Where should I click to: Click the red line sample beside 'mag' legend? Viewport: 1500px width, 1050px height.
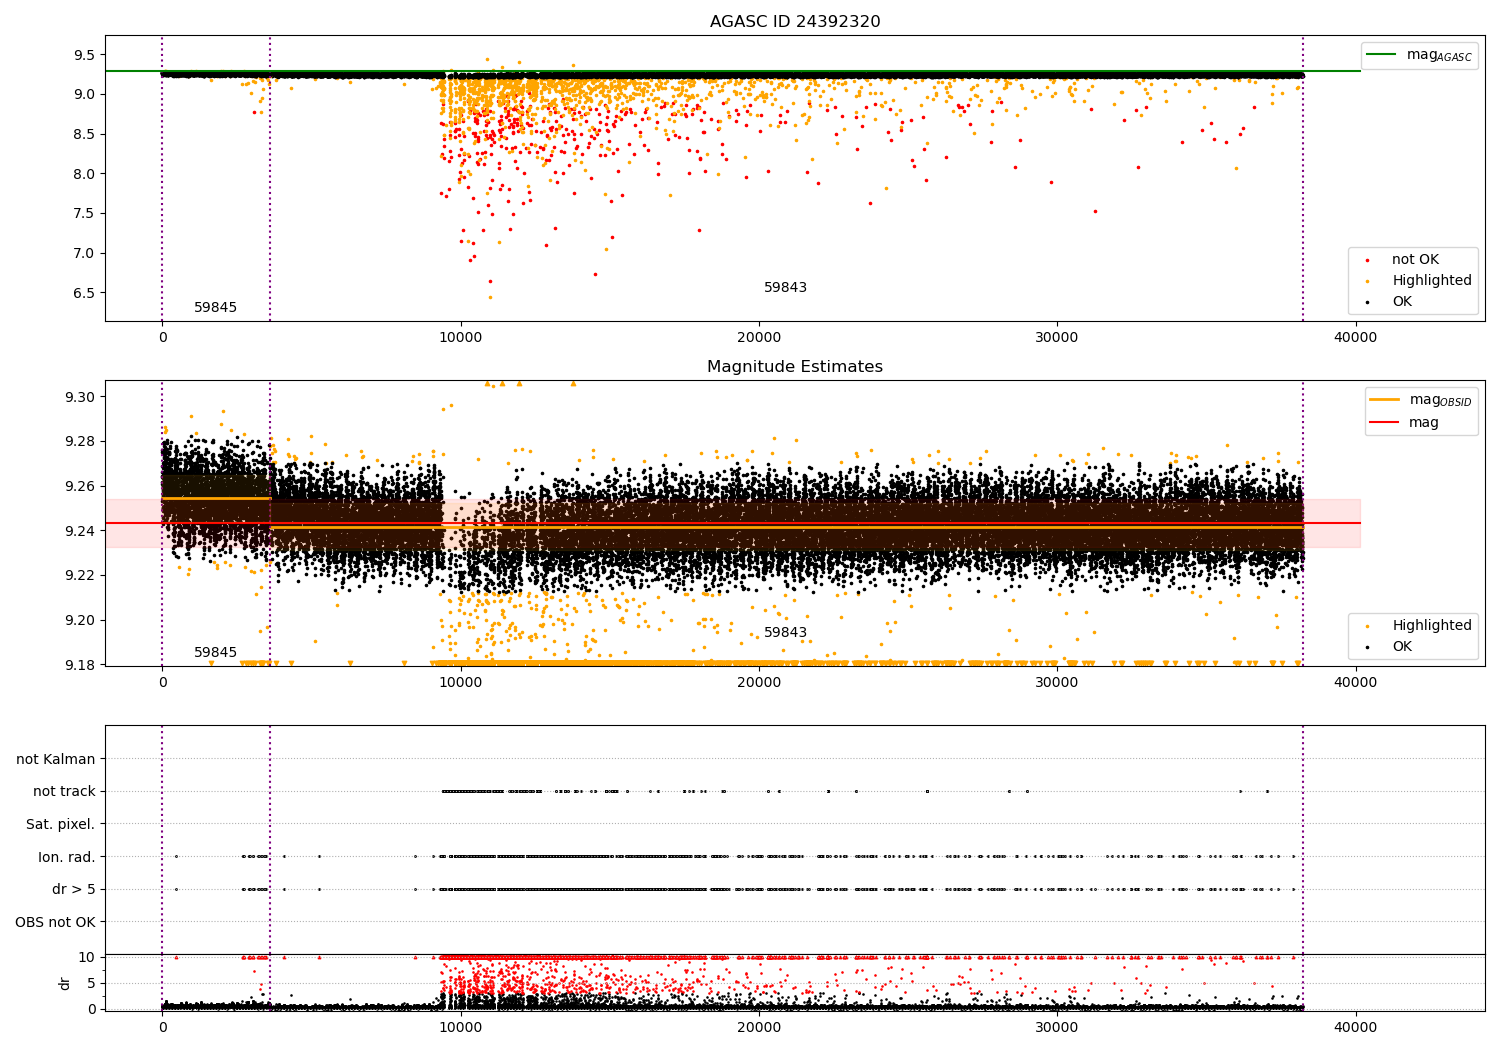1384,422
